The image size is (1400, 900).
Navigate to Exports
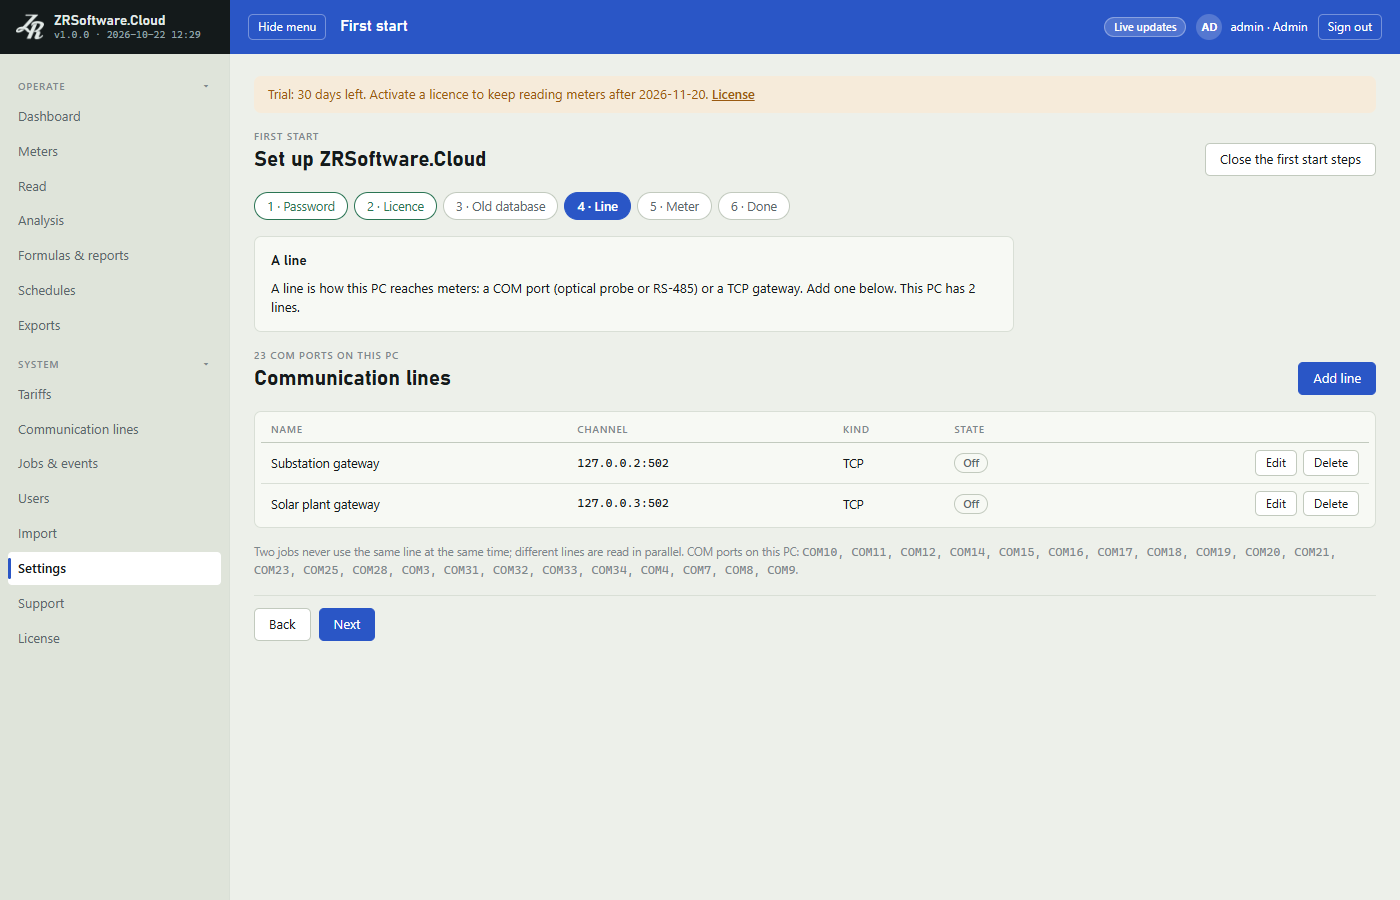[114, 326]
